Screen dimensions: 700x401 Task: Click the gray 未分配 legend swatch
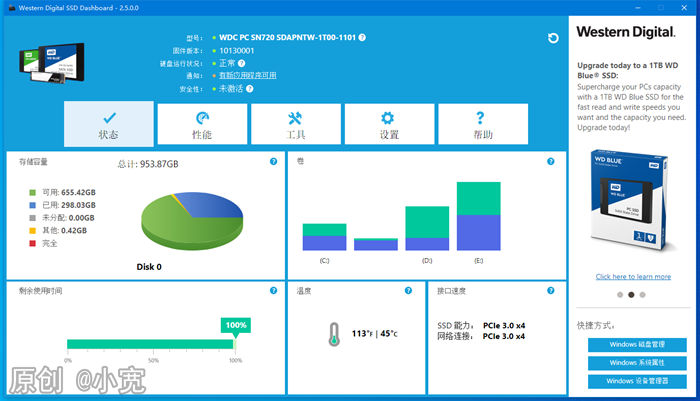[32, 218]
